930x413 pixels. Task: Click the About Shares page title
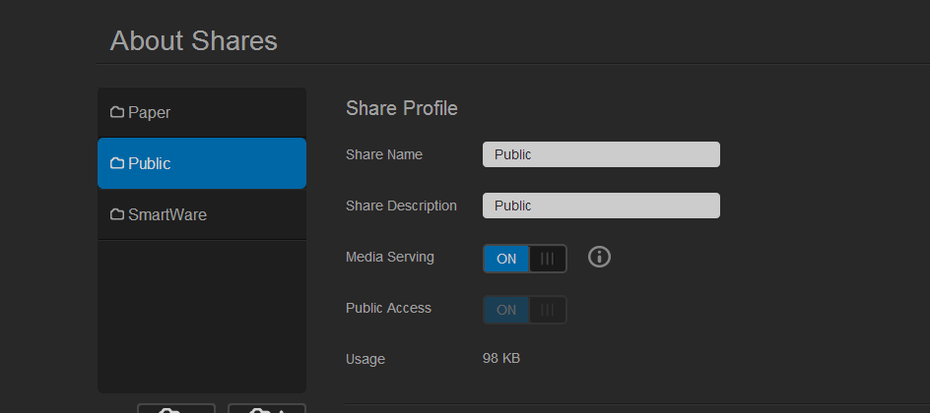tap(194, 41)
